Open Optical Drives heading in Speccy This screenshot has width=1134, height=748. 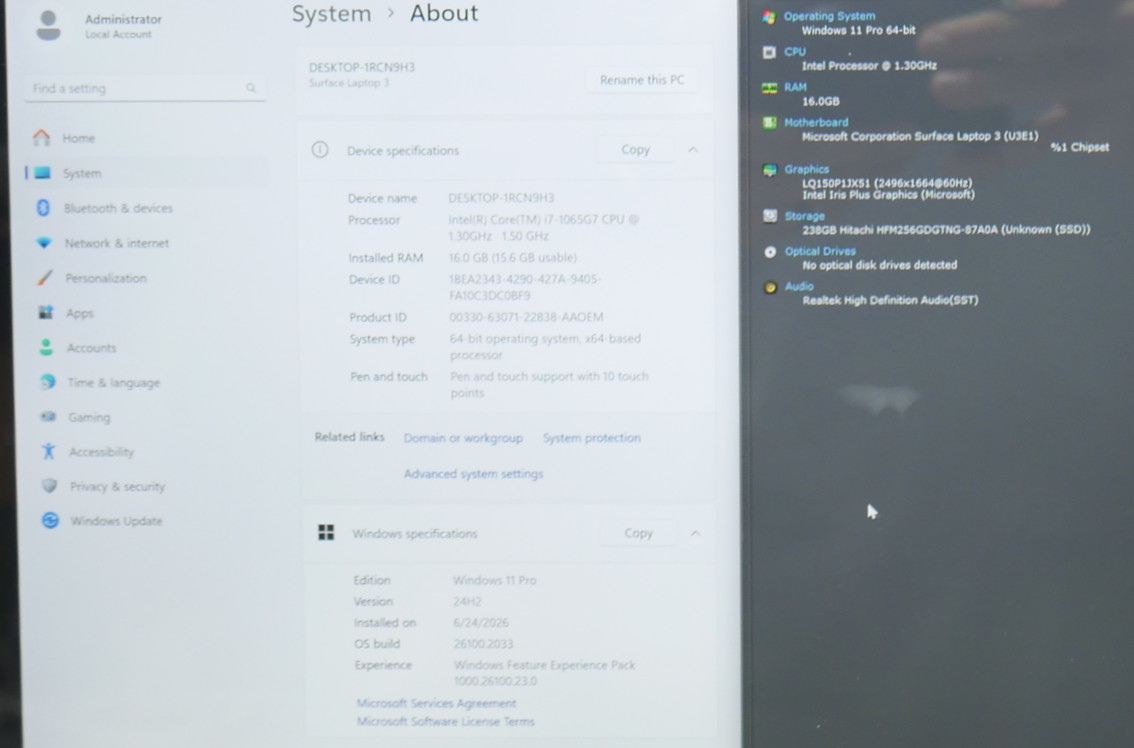[820, 251]
